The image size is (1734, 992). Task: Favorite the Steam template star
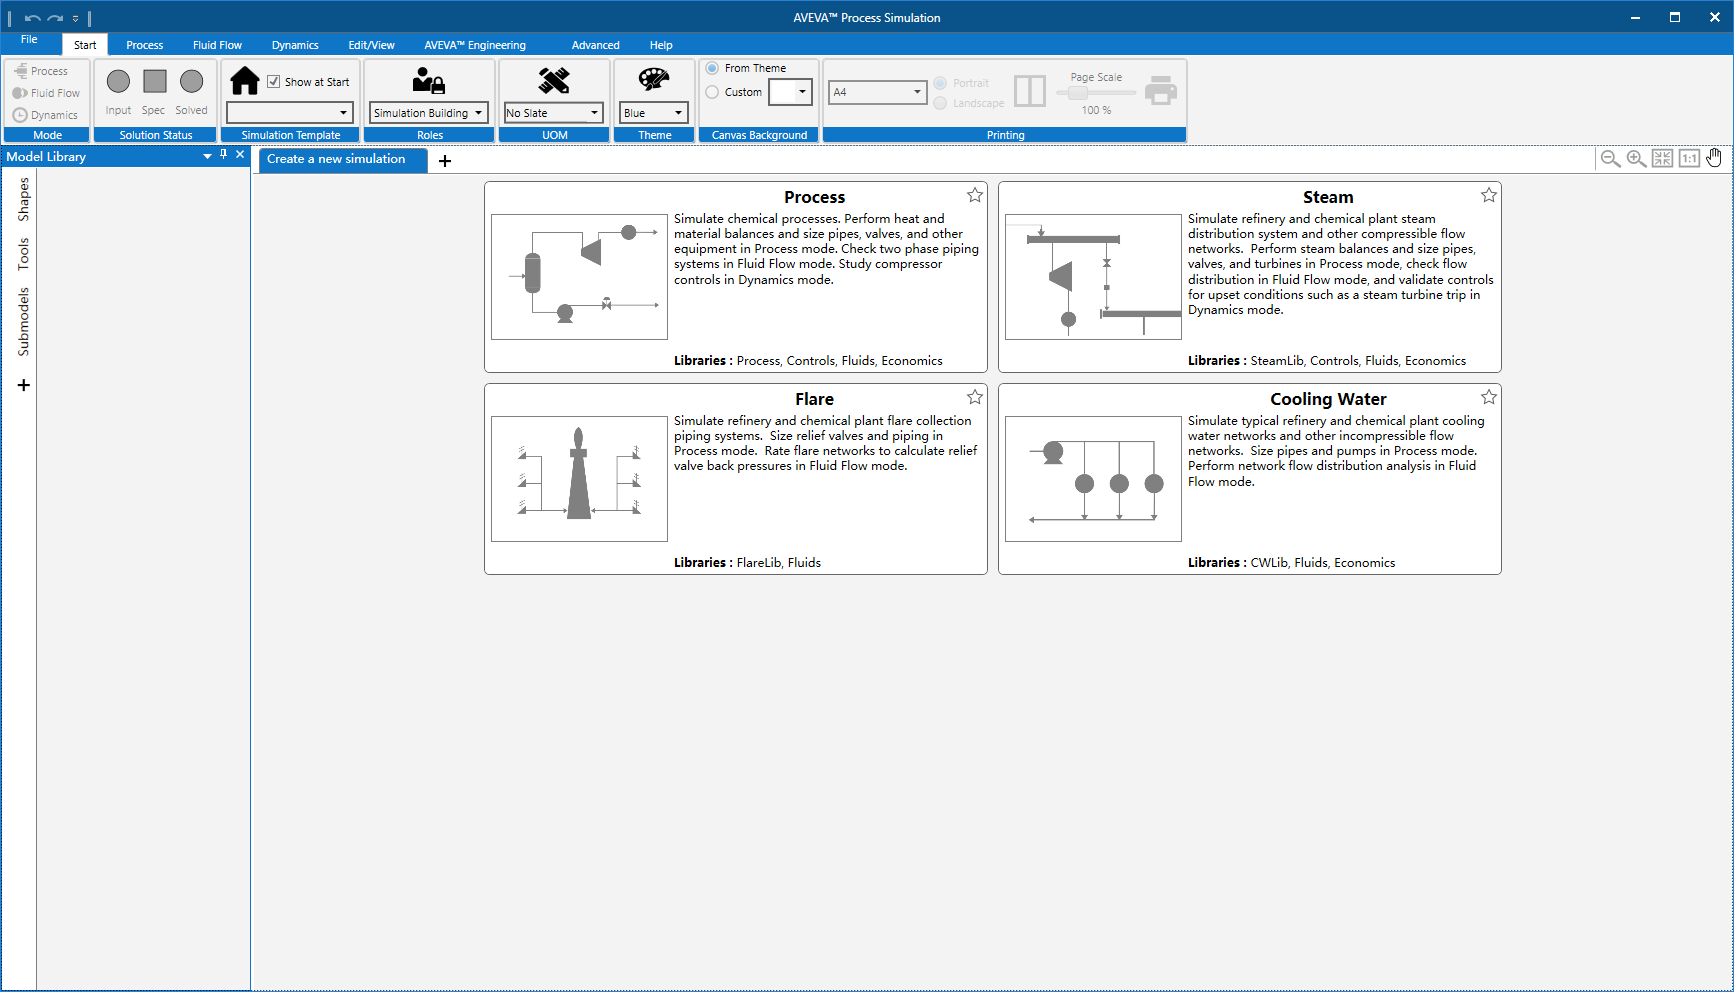pyautogui.click(x=1489, y=195)
